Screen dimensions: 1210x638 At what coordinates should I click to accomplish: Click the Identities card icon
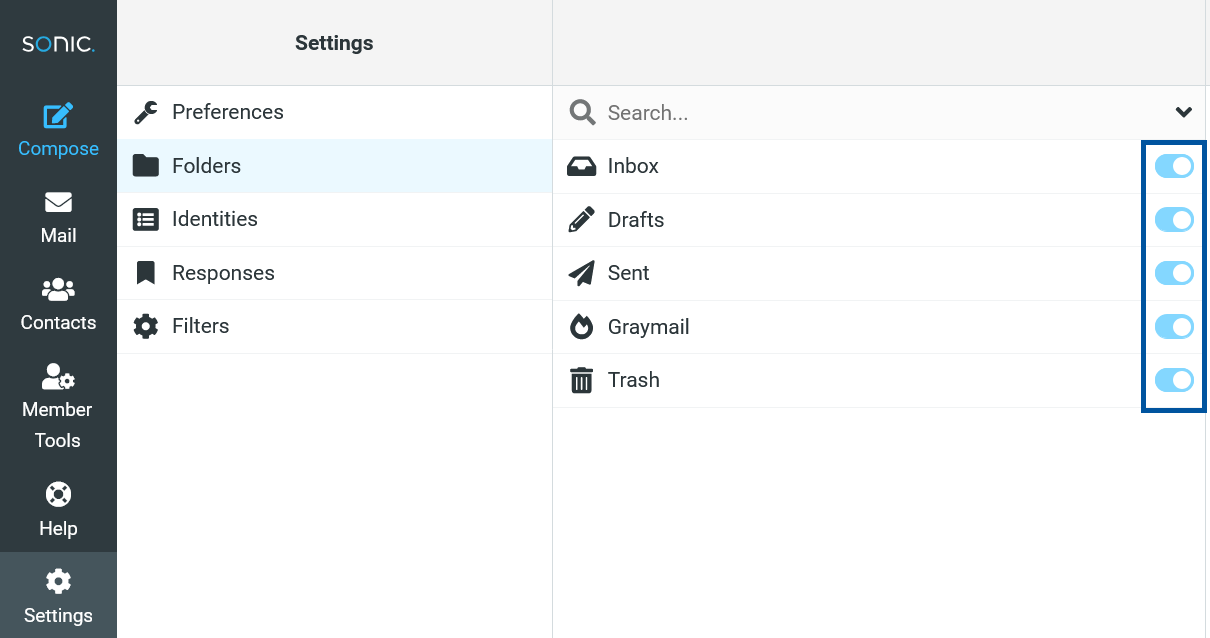(x=146, y=219)
